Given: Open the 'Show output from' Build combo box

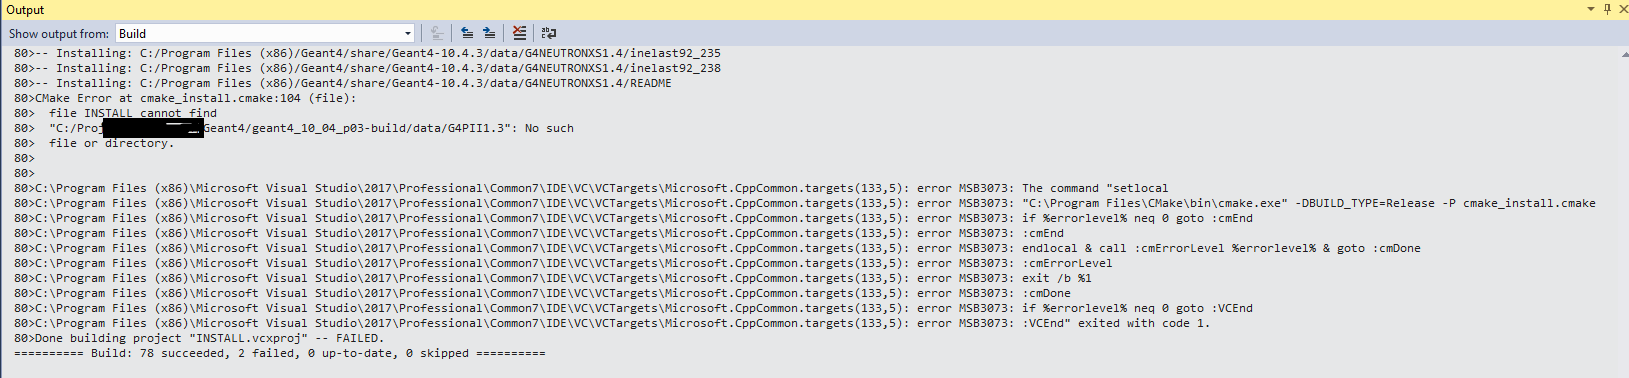Looking at the screenshot, I should pos(265,33).
